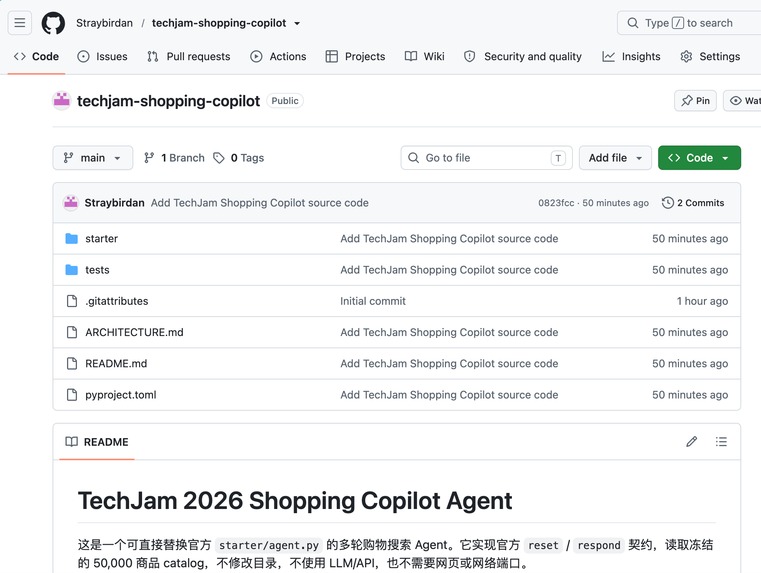Open the pyproject.toml file
This screenshot has width=761, height=573.
tap(121, 395)
